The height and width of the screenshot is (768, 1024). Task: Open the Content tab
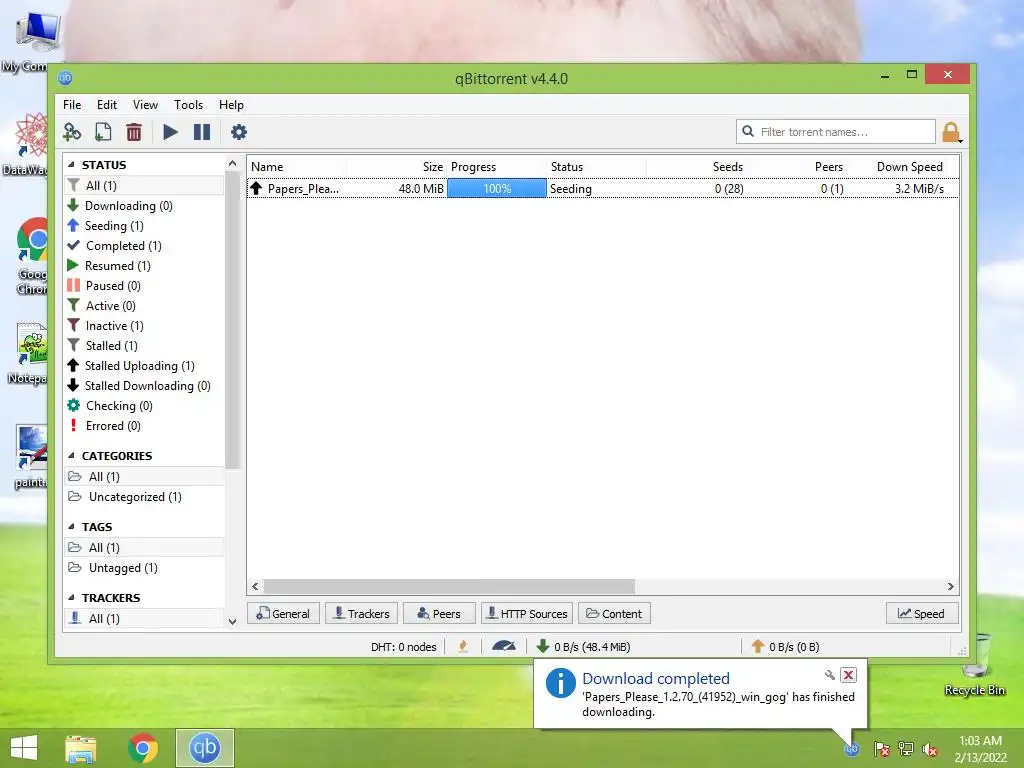pyautogui.click(x=614, y=614)
